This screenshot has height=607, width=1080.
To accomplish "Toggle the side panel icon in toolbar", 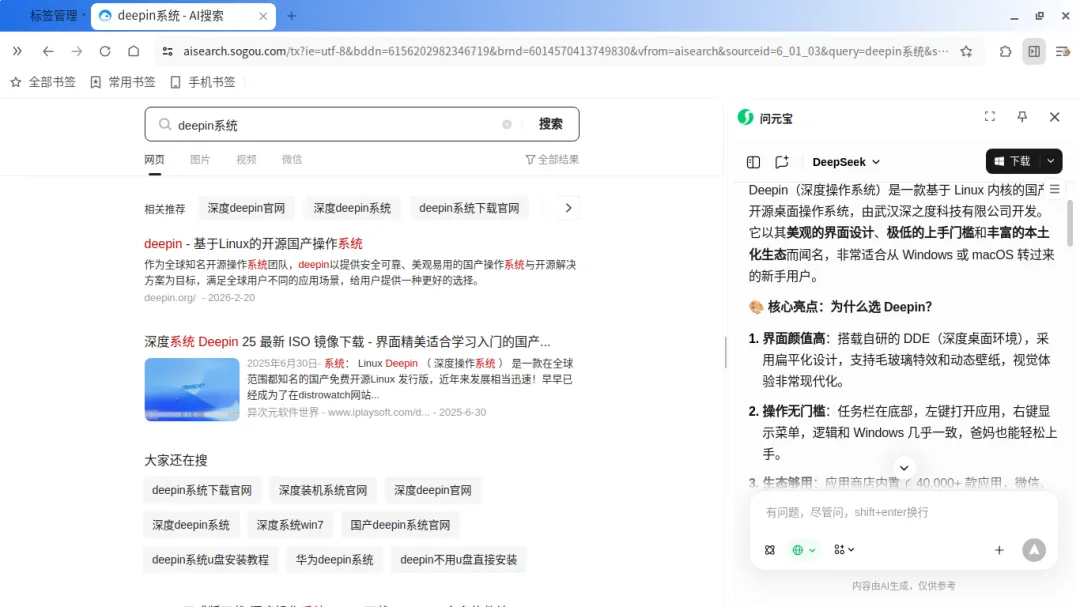I will pyautogui.click(x=1034, y=51).
